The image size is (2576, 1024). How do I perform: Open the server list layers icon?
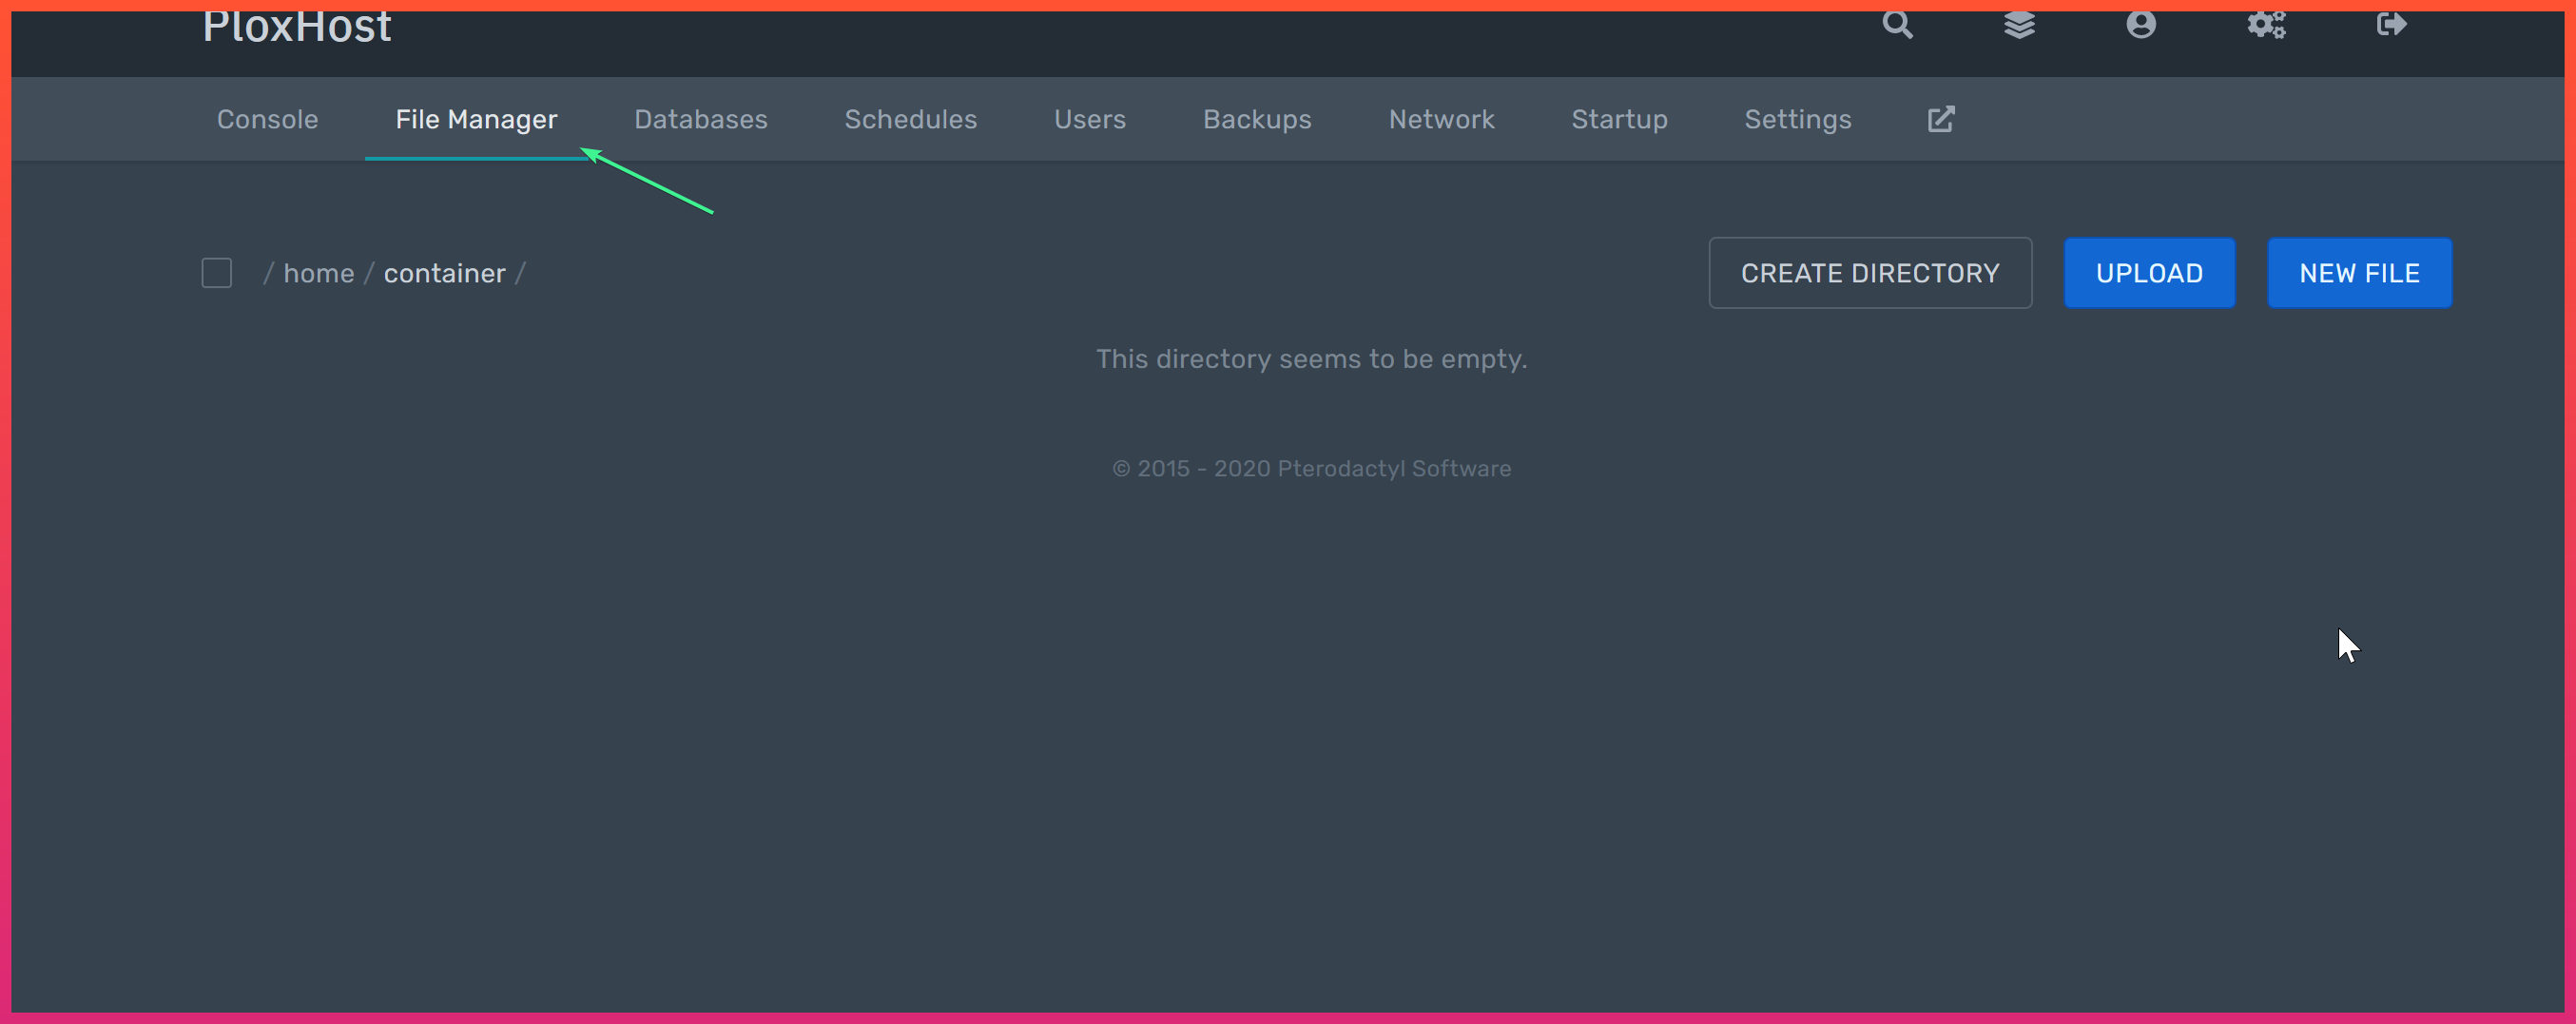2019,24
